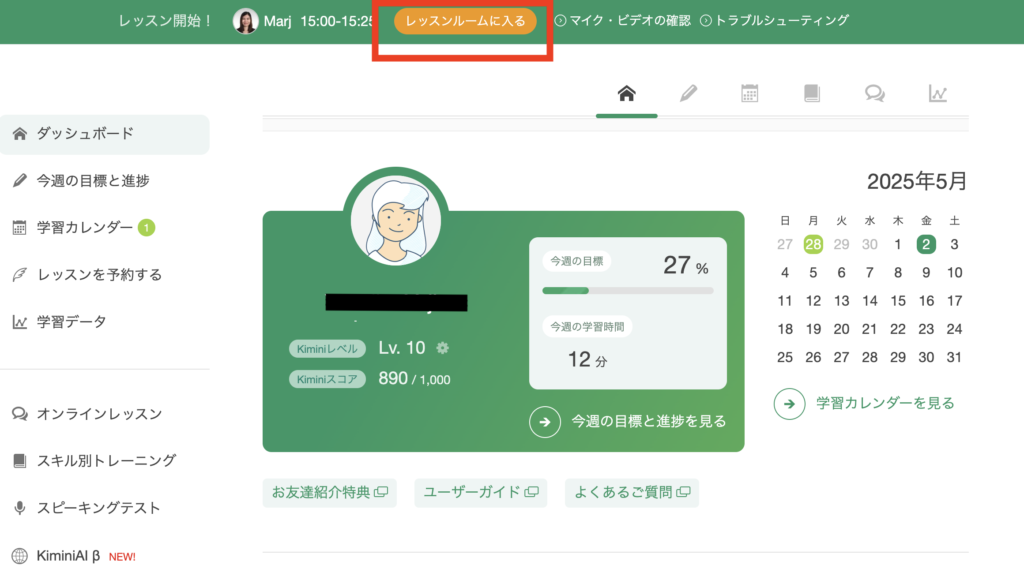Screen dimensions: 1024x576
Task: Select the book icon tab
Action: point(812,93)
